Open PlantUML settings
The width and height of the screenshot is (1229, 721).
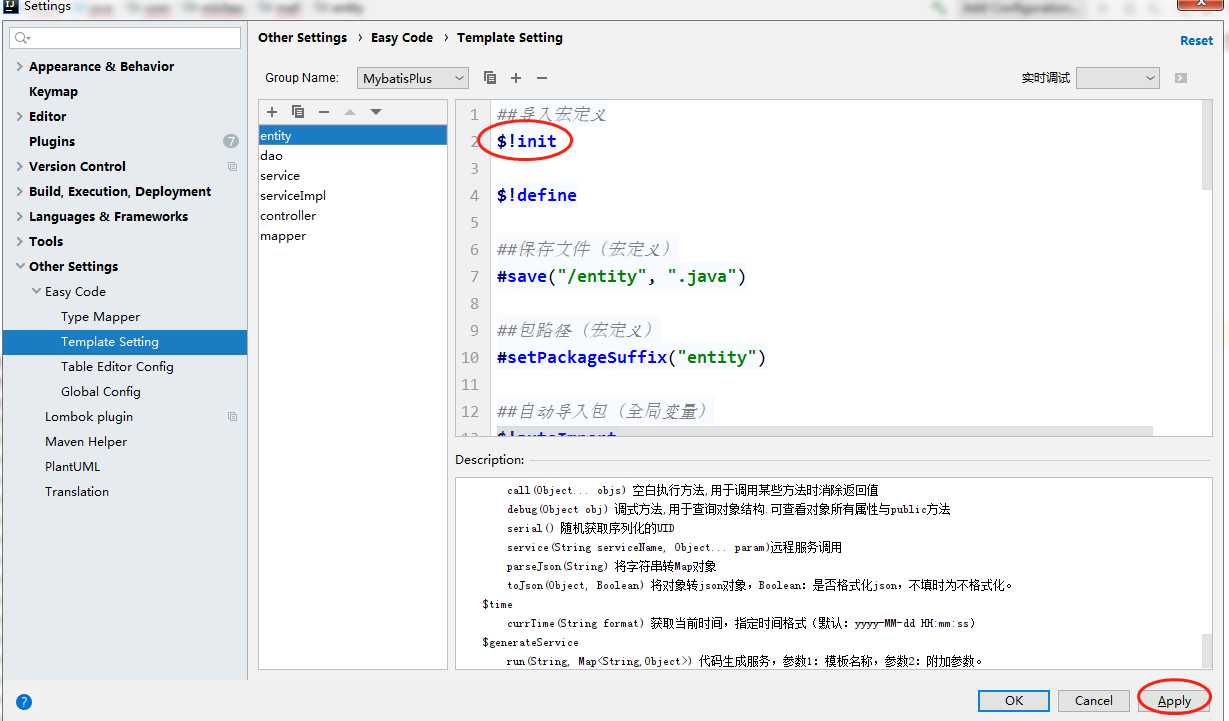tap(72, 466)
